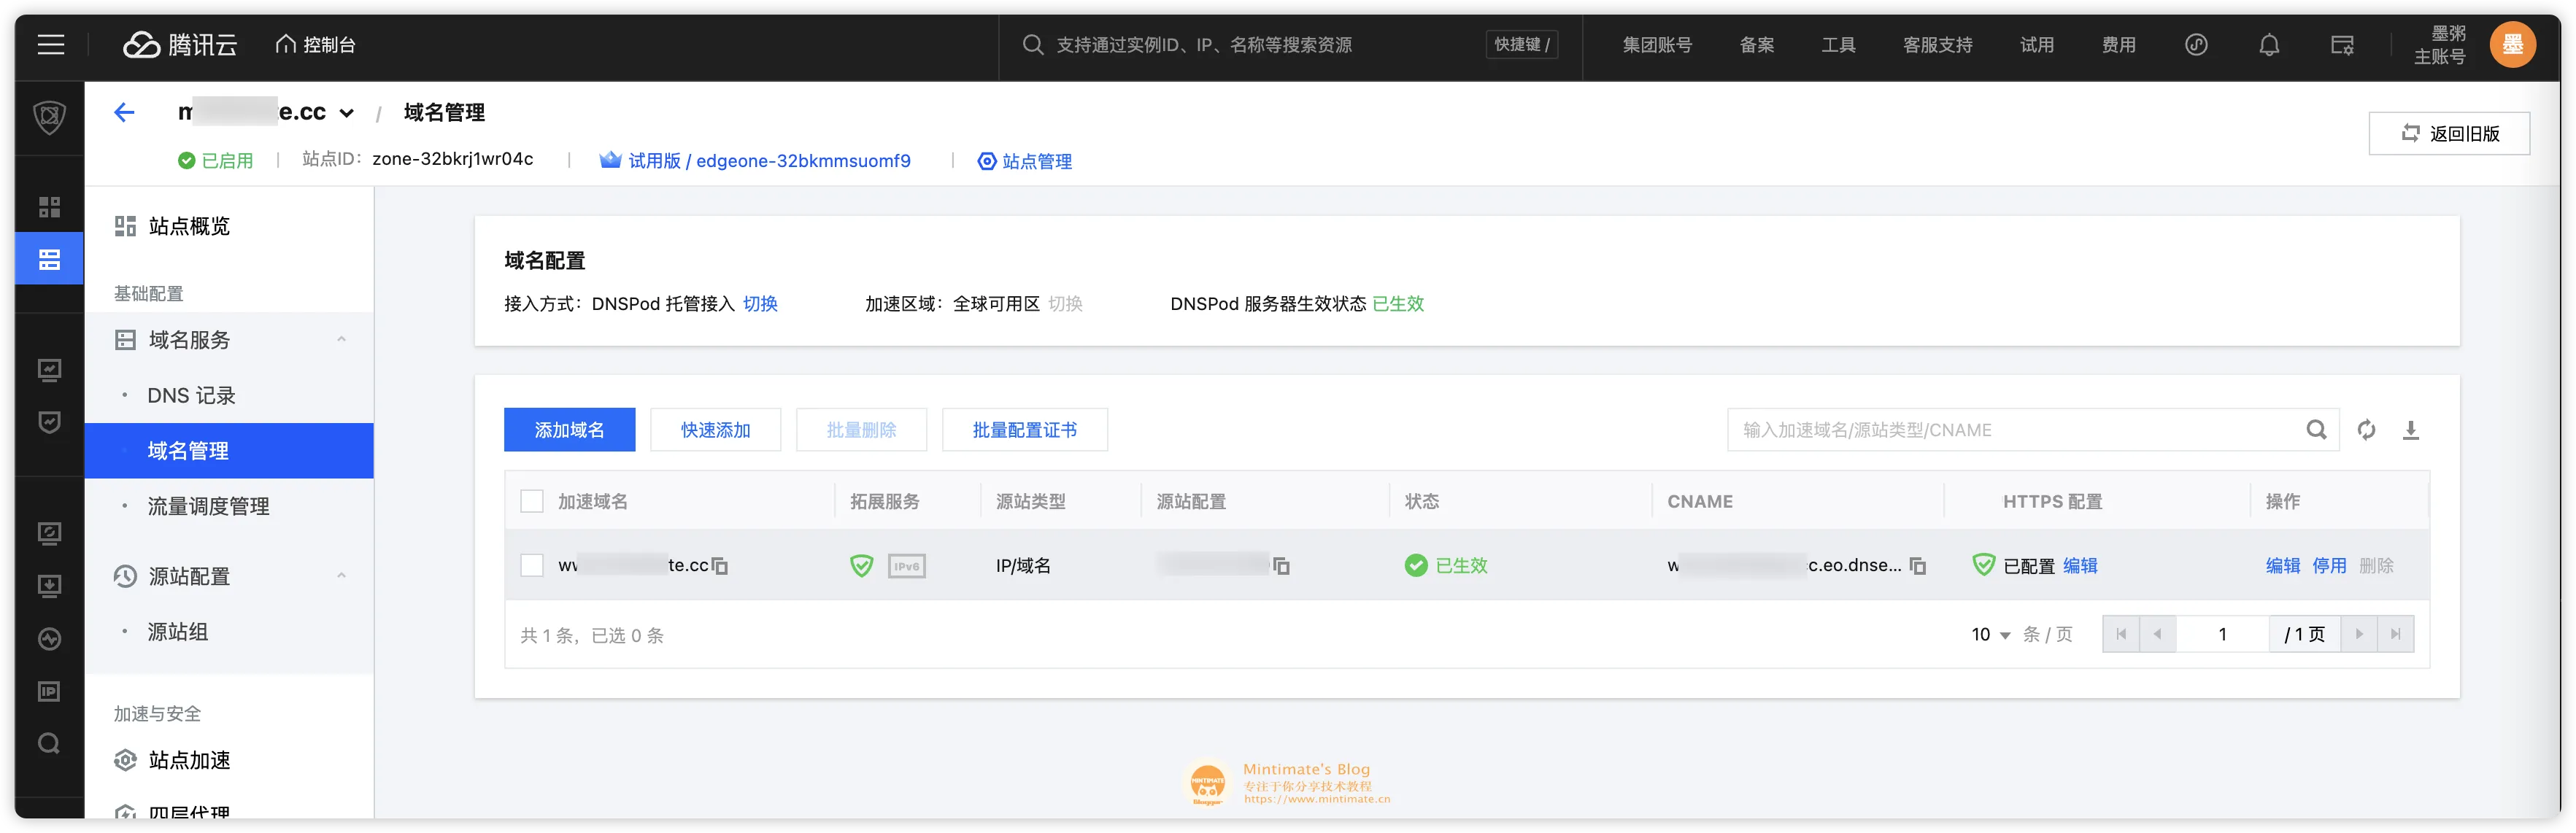2576x833 pixels.
Task: Click the IPv6 badge in the domain row
Action: [906, 566]
